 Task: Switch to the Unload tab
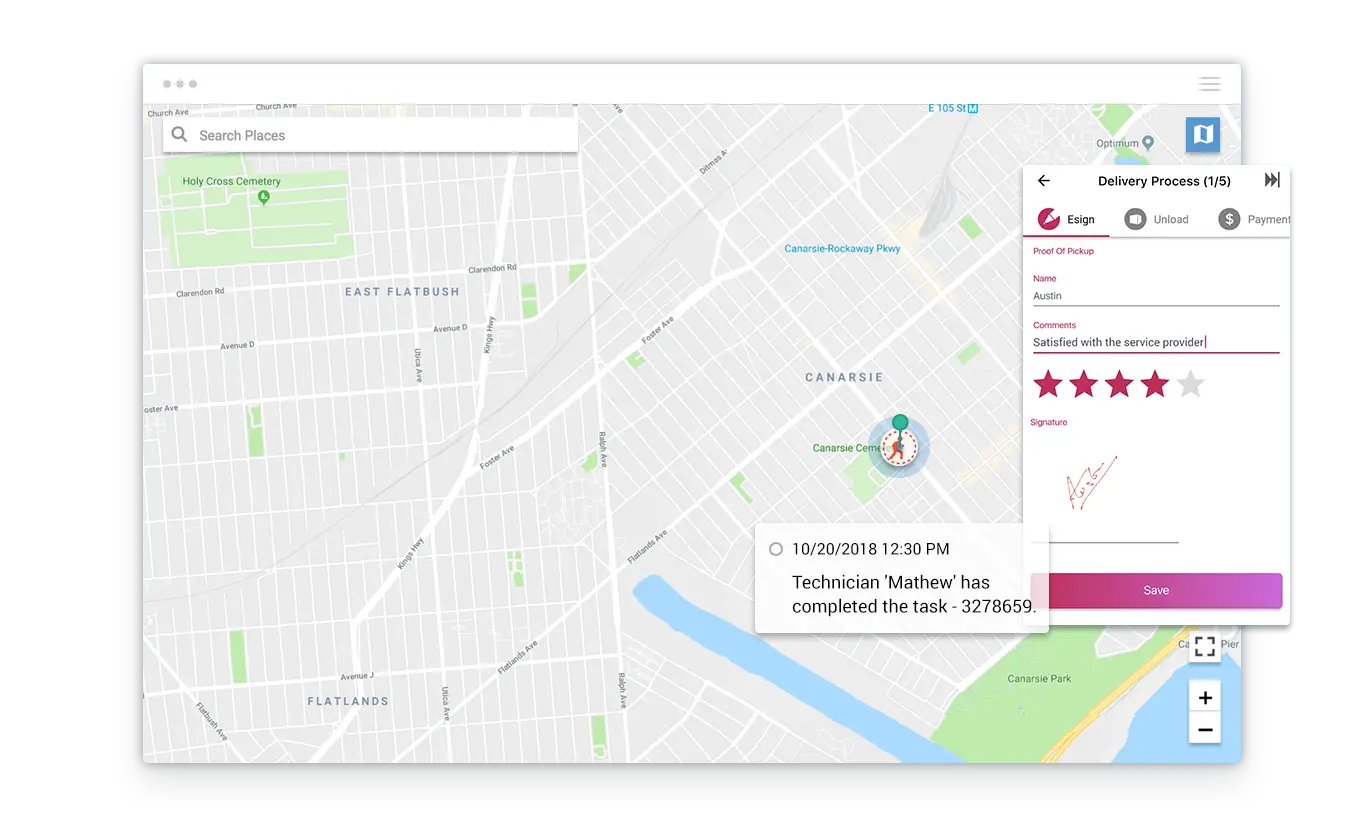tap(1157, 219)
